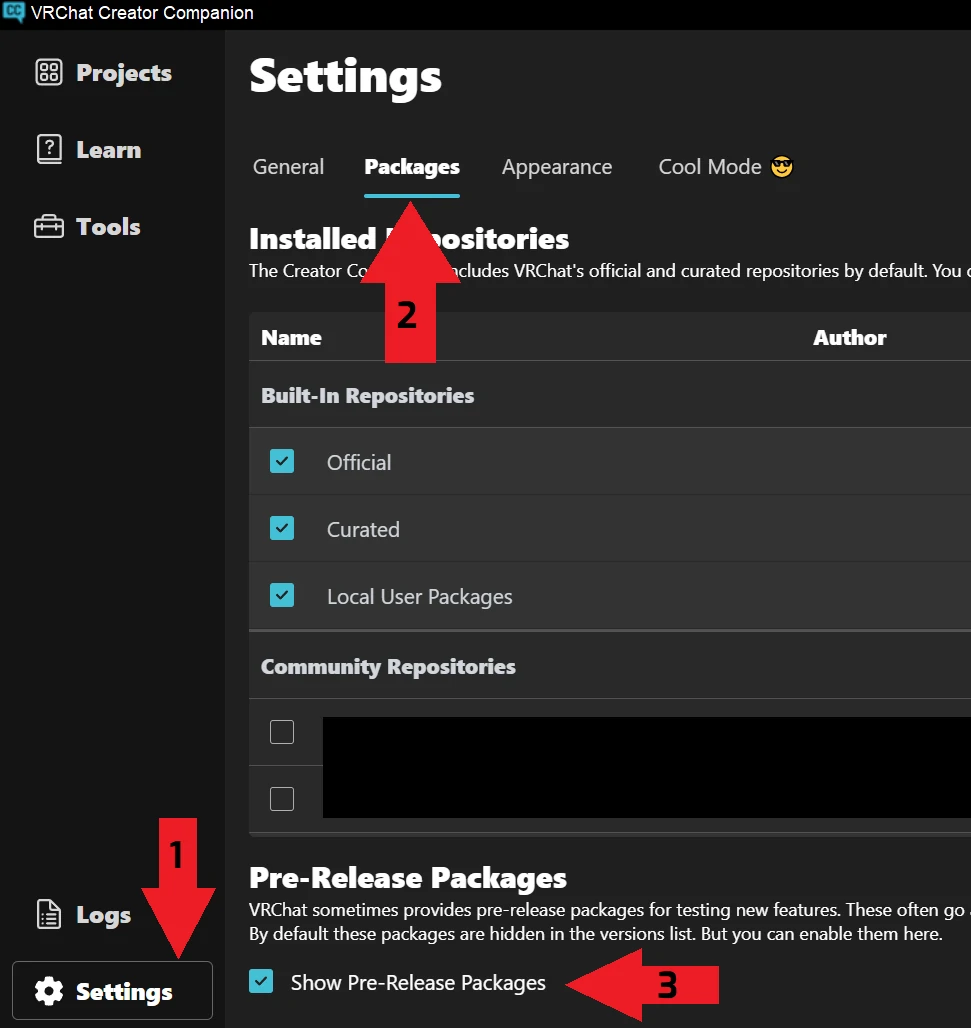
Task: Click the VRChat Creator Companion window title
Action: (x=142, y=12)
